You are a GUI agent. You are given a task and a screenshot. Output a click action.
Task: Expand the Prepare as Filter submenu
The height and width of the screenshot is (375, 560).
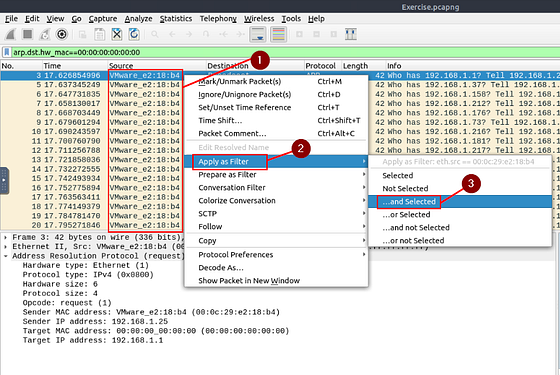click(x=276, y=175)
